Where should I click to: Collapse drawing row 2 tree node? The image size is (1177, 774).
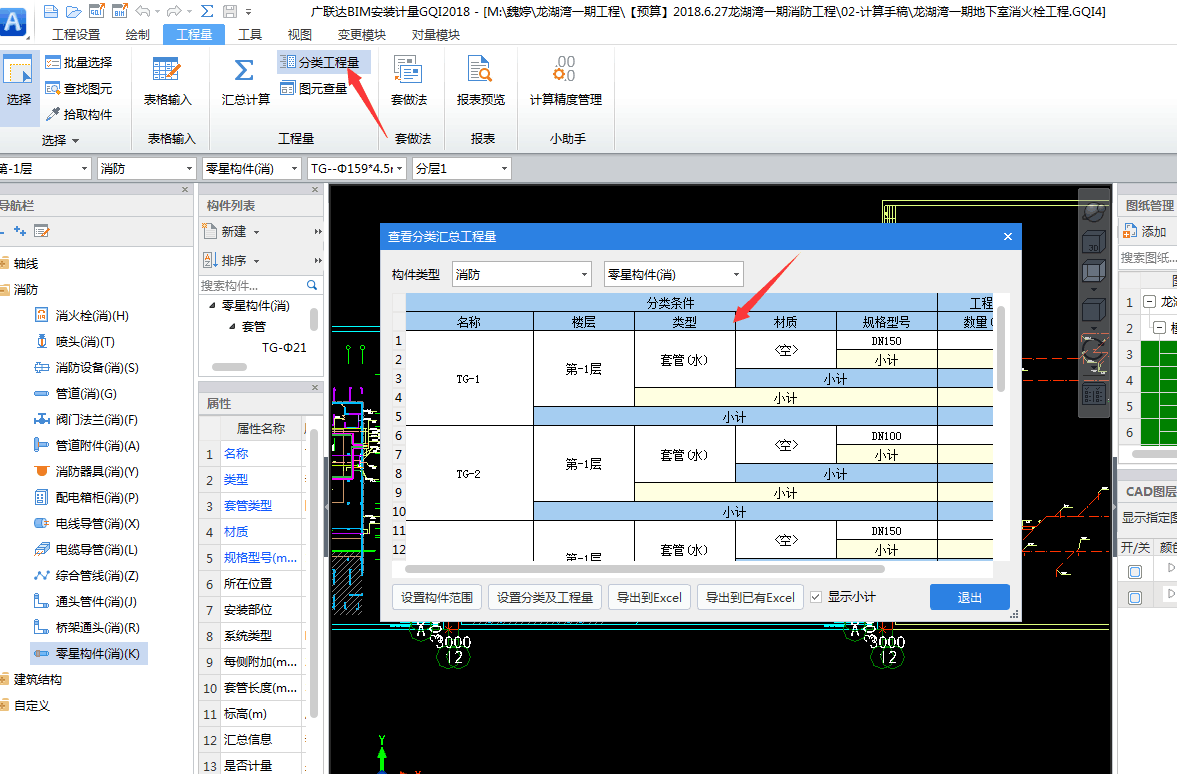coord(1160,327)
